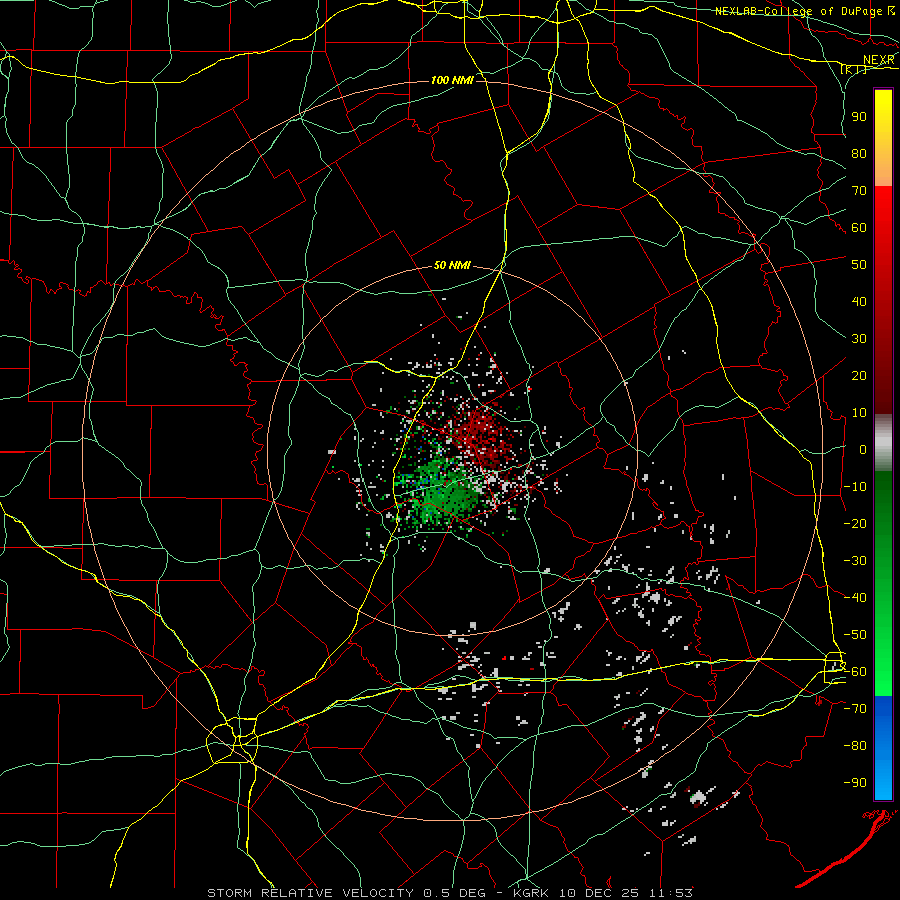
Task: Click the '50 NMI' range ring label
Action: click(452, 265)
